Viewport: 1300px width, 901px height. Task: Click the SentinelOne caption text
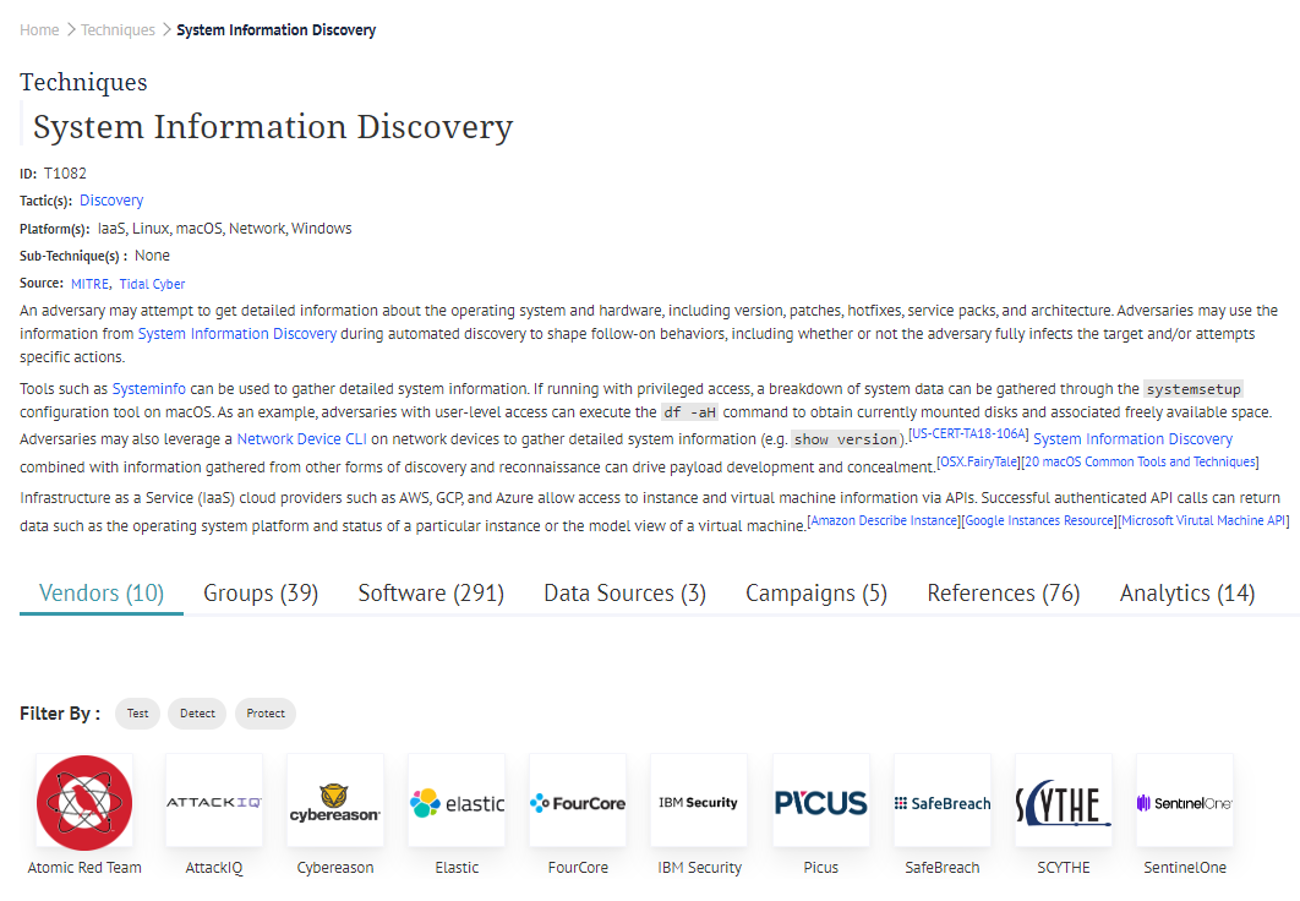click(1185, 868)
